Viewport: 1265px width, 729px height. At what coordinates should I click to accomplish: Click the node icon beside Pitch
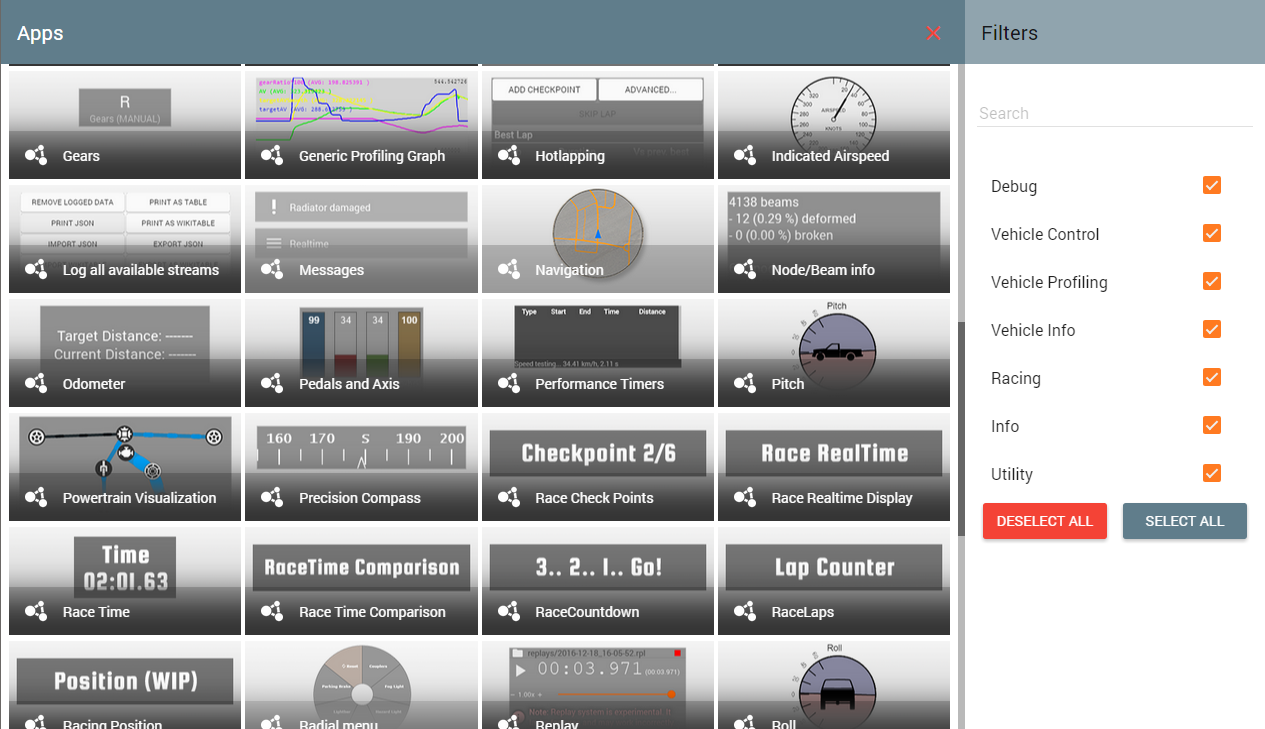[x=745, y=383]
